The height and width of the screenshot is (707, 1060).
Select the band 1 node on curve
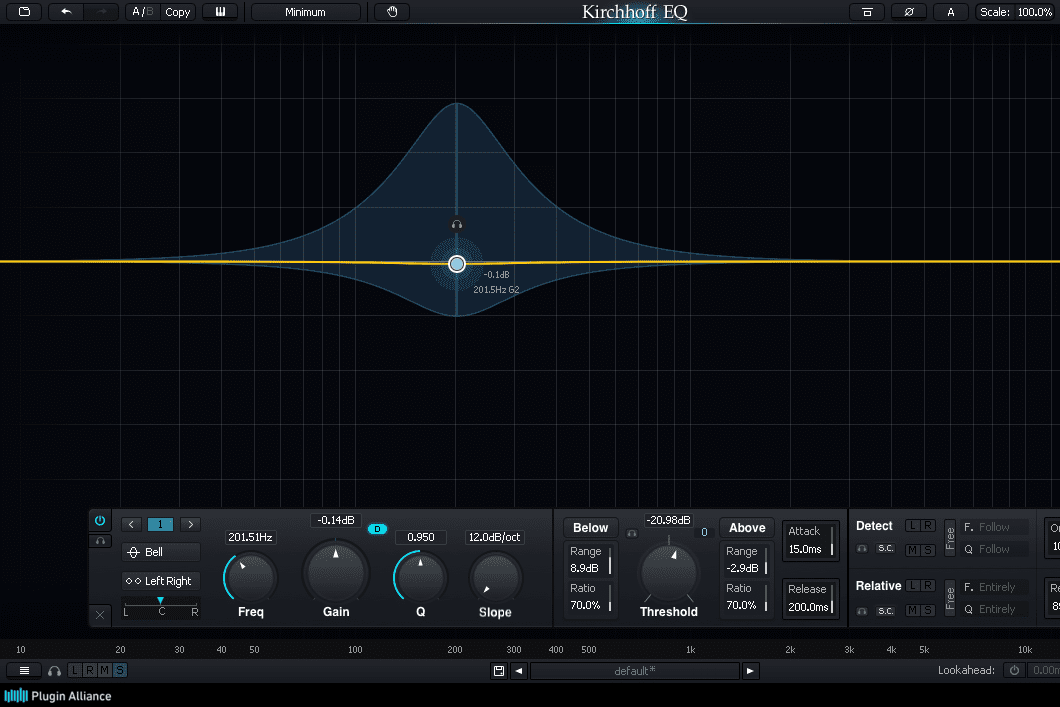(457, 264)
